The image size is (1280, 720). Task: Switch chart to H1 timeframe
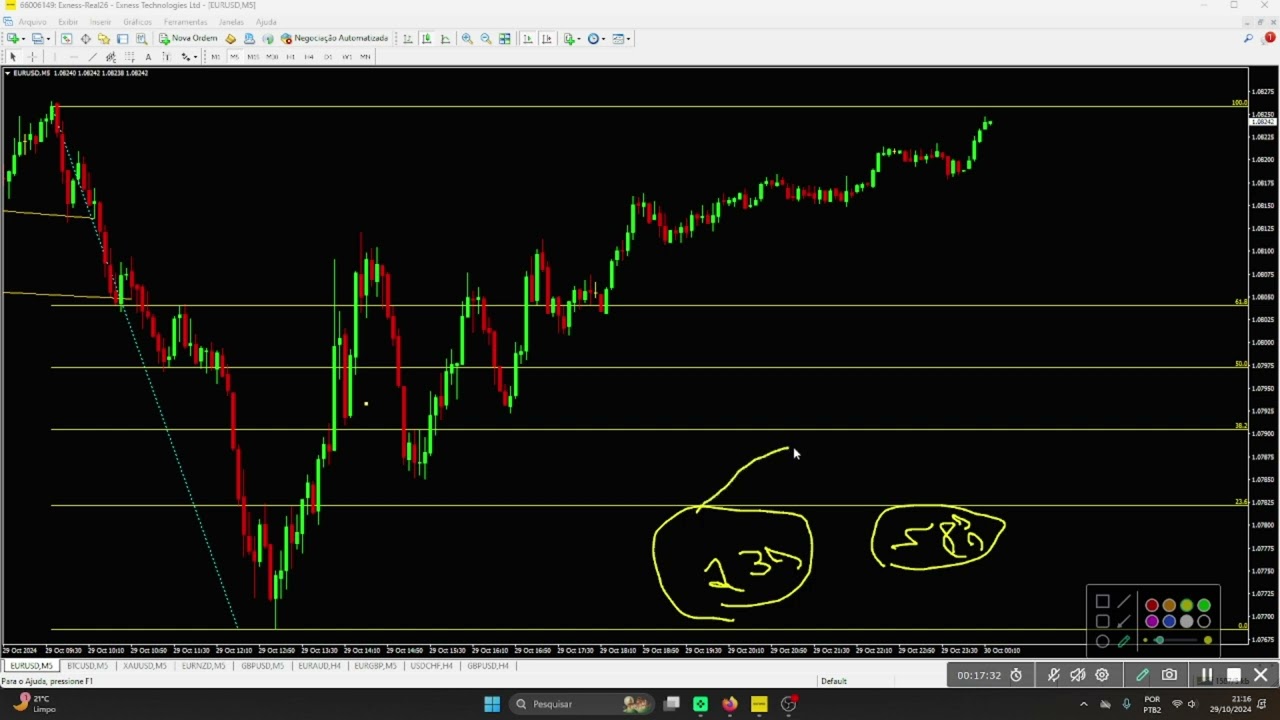(290, 56)
